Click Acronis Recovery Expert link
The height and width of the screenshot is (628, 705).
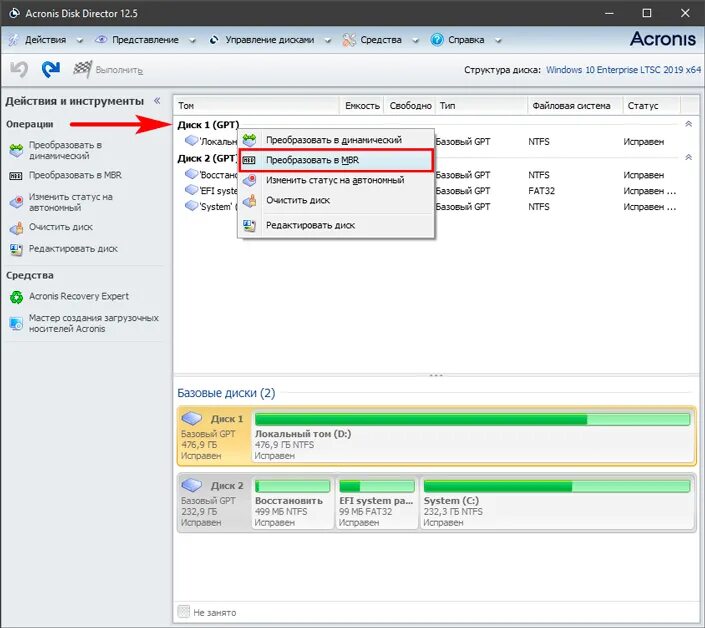click(x=79, y=296)
